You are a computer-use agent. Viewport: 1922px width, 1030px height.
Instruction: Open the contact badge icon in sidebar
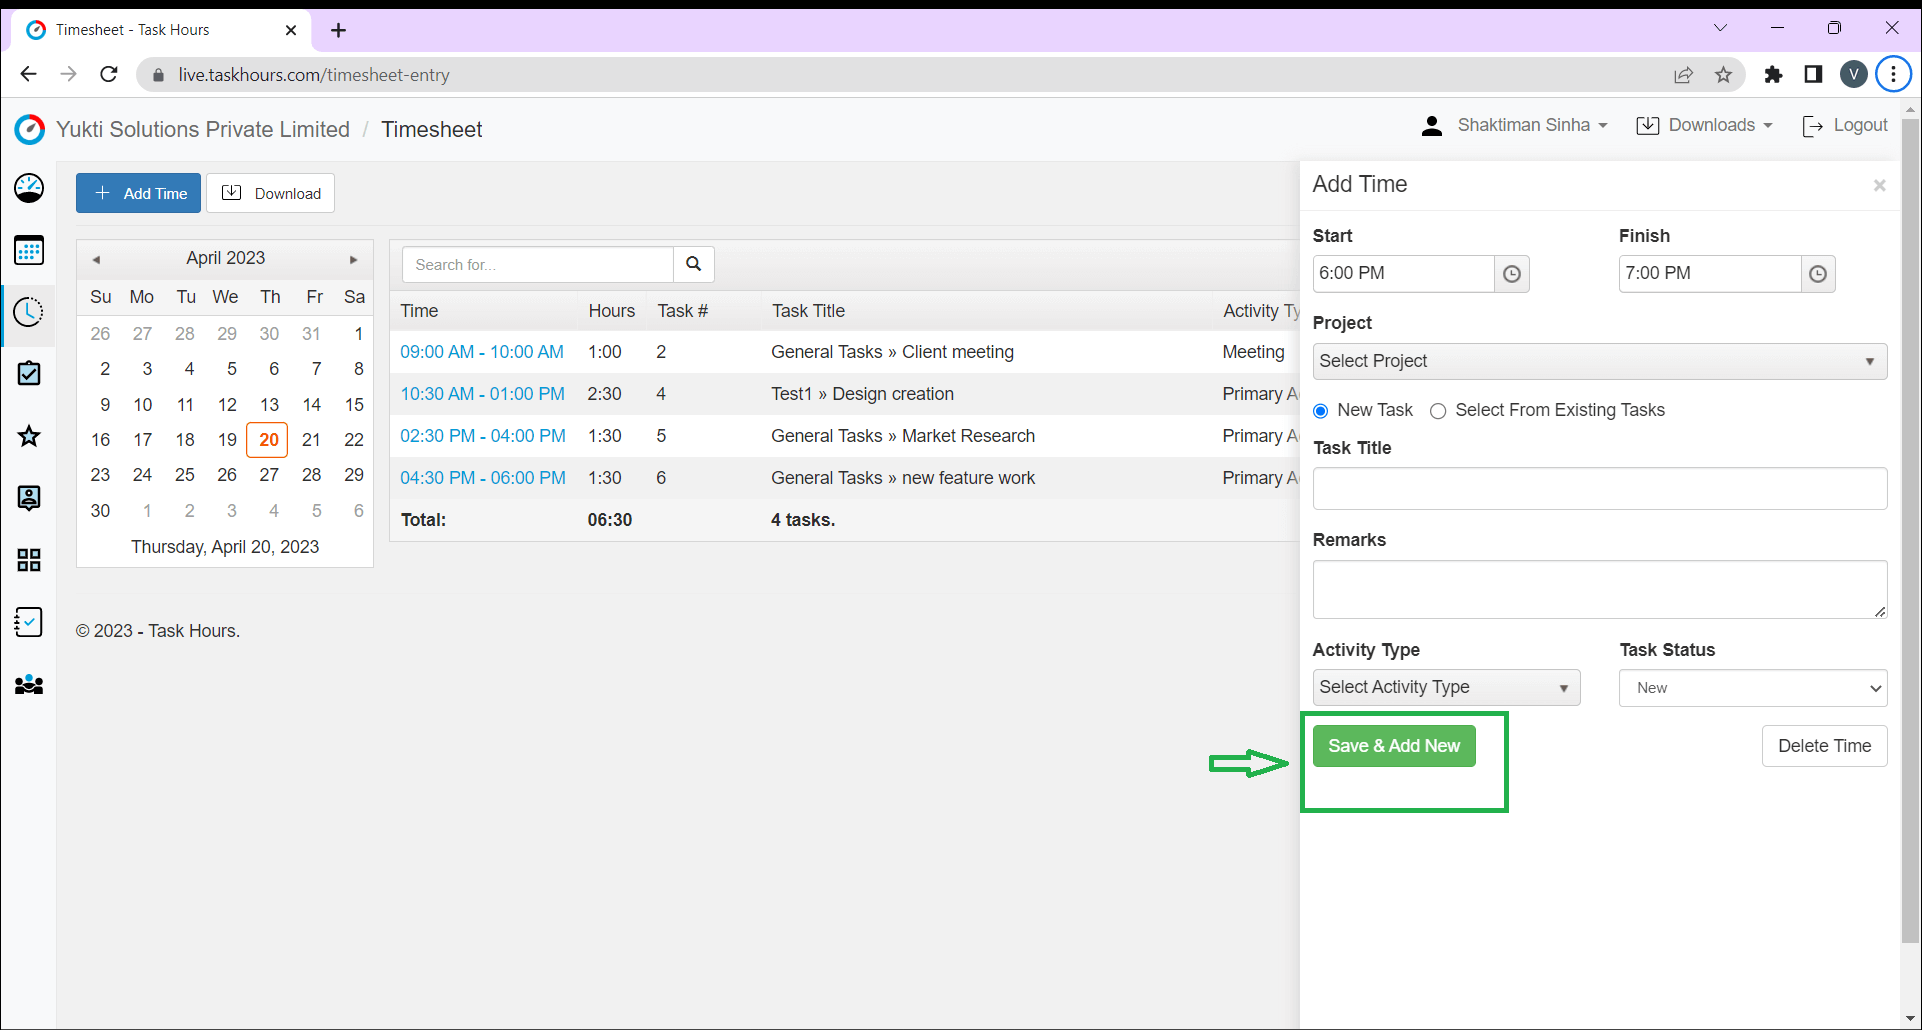[29, 498]
